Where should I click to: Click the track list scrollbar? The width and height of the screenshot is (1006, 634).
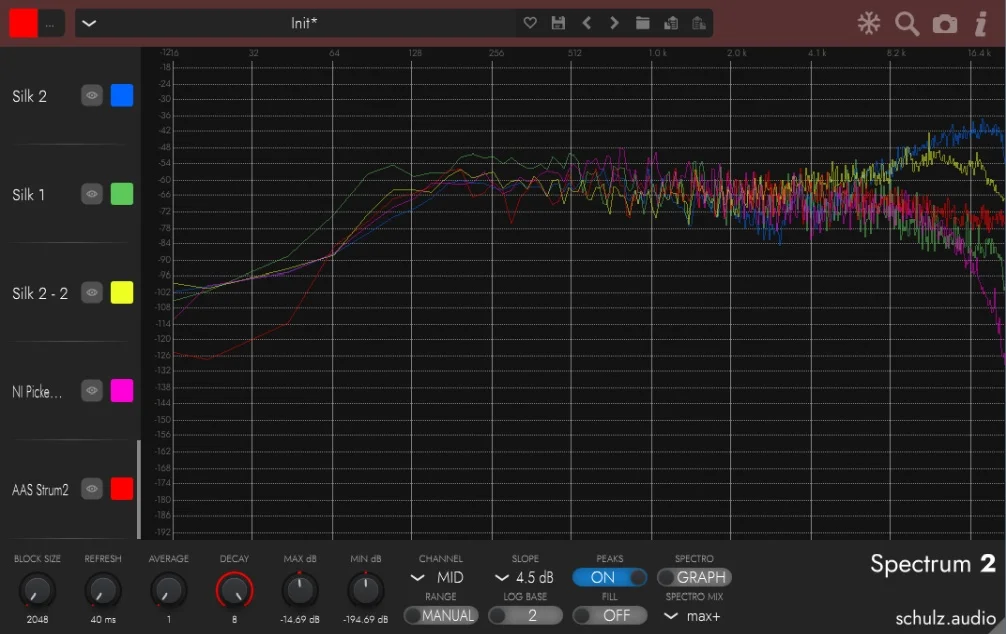139,489
